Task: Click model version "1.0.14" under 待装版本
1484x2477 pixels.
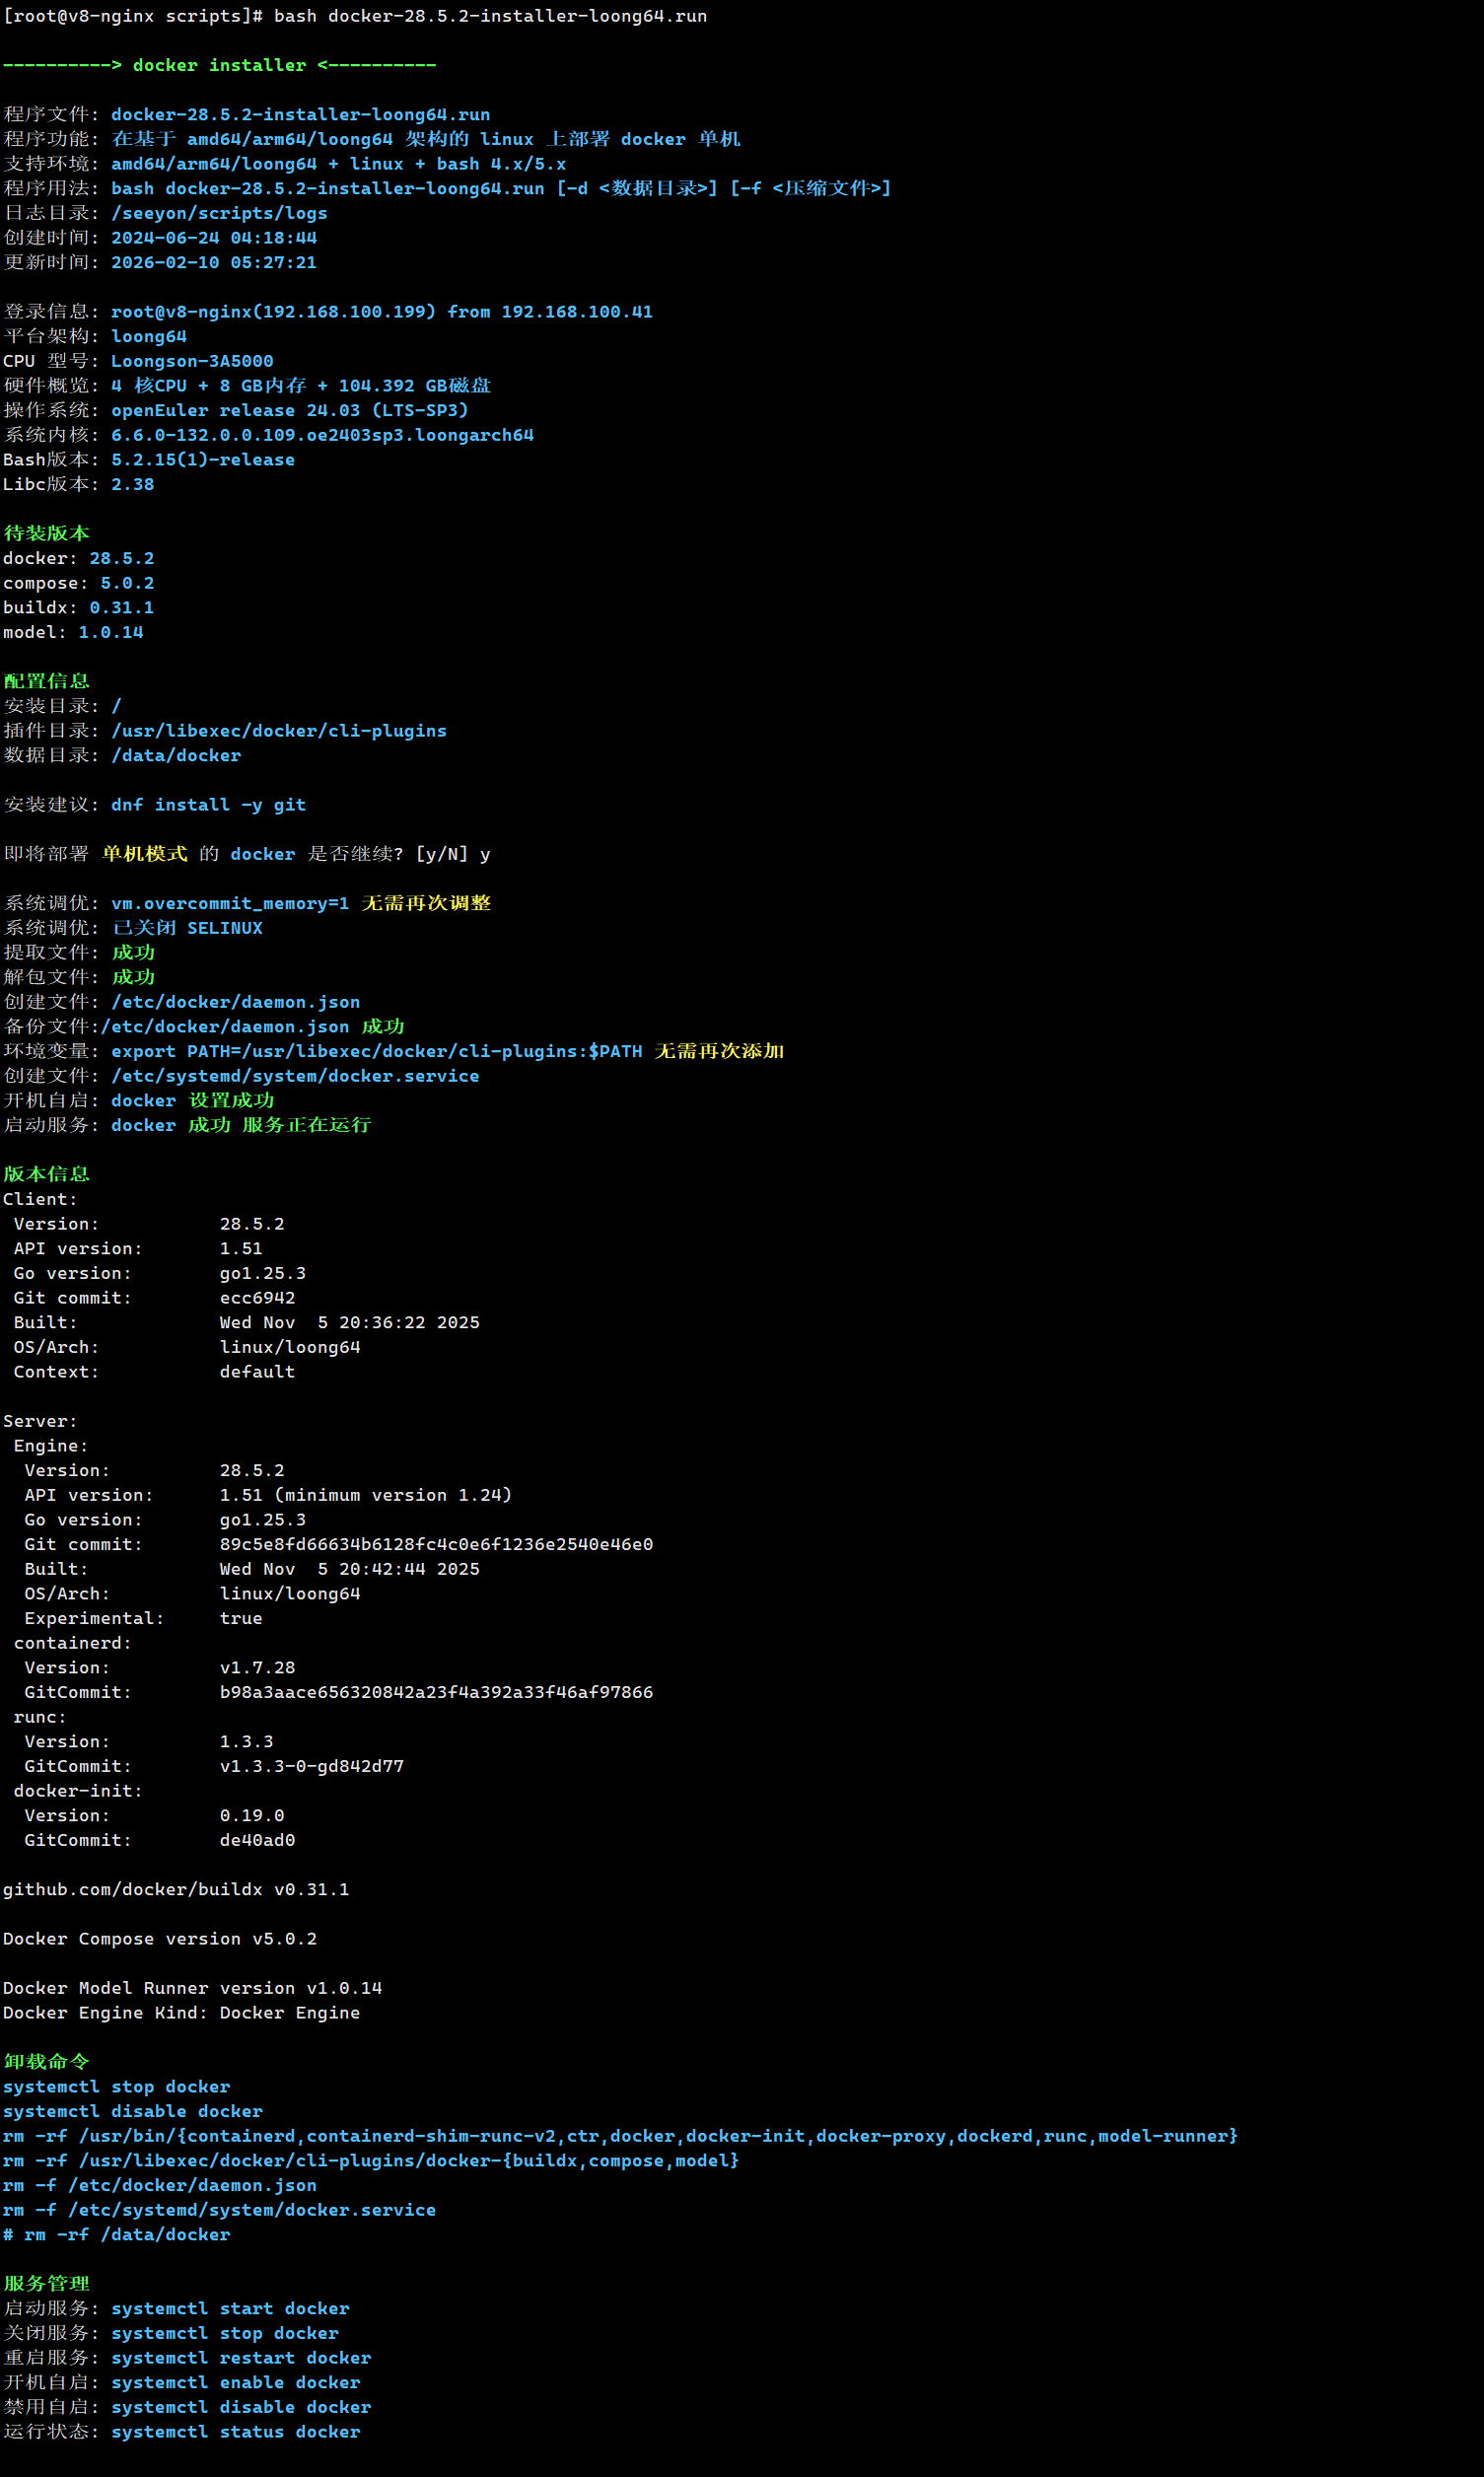Action: tap(111, 632)
